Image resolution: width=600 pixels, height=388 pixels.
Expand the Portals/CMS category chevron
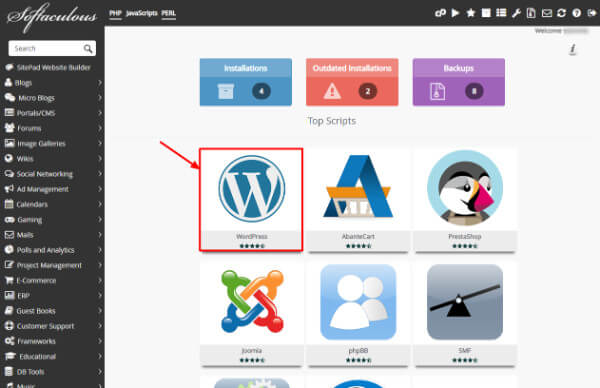(100, 113)
